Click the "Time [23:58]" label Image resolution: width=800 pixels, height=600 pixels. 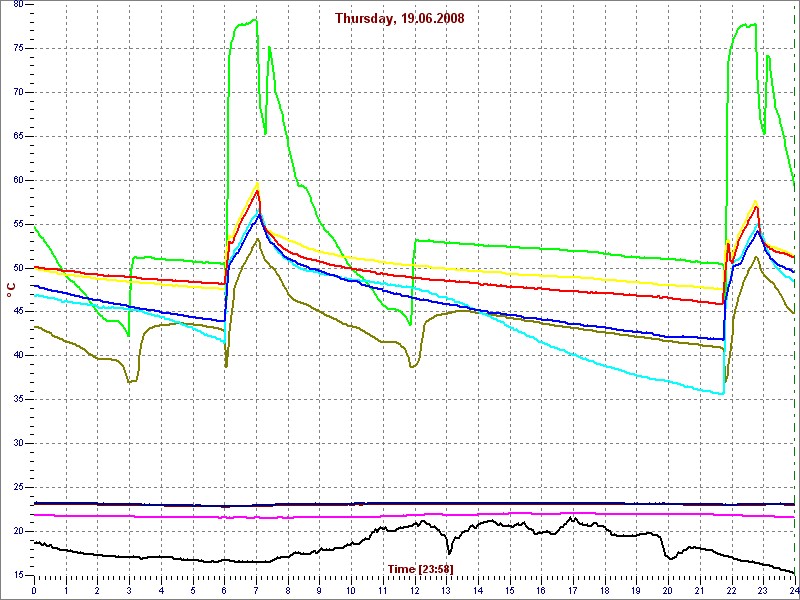pyautogui.click(x=420, y=569)
